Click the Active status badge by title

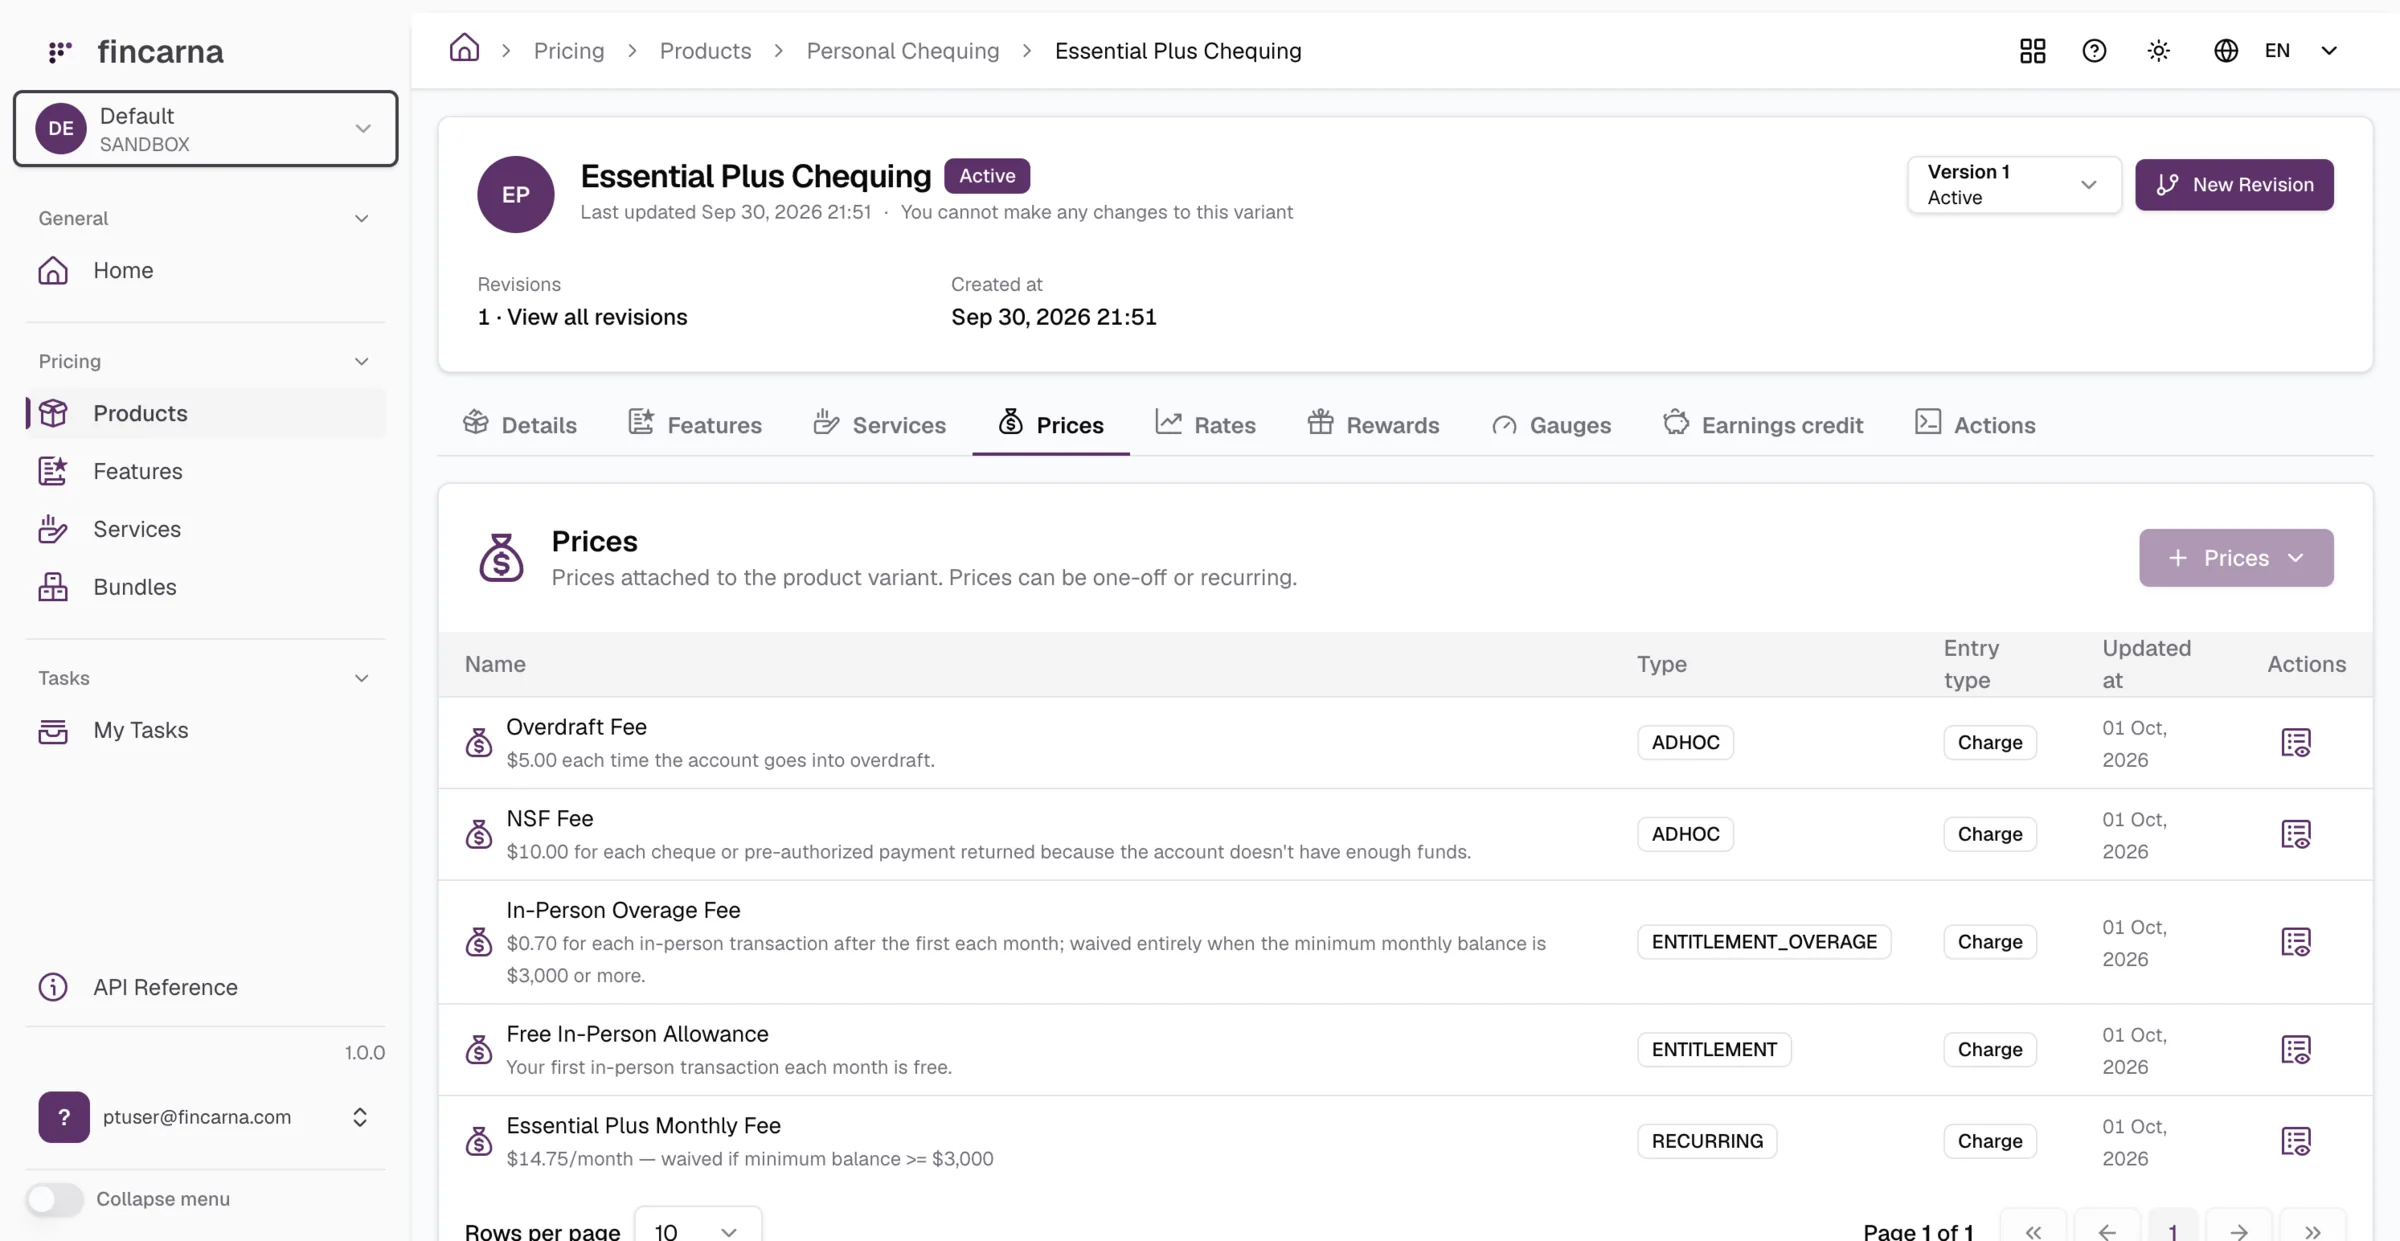coord(987,176)
